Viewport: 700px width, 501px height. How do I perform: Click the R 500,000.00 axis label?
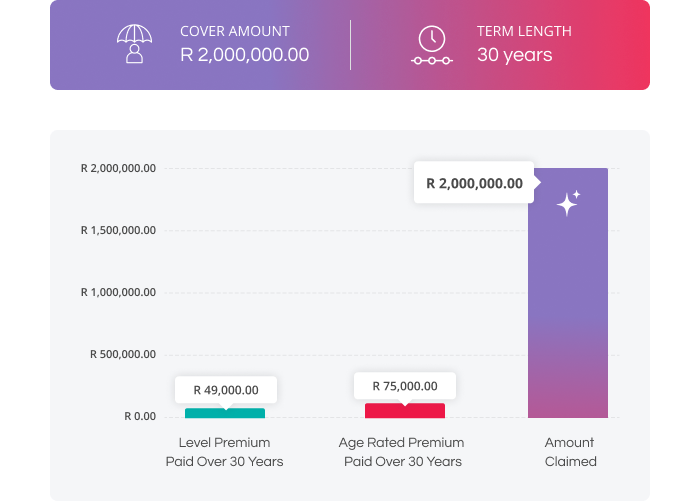pyautogui.click(x=122, y=354)
